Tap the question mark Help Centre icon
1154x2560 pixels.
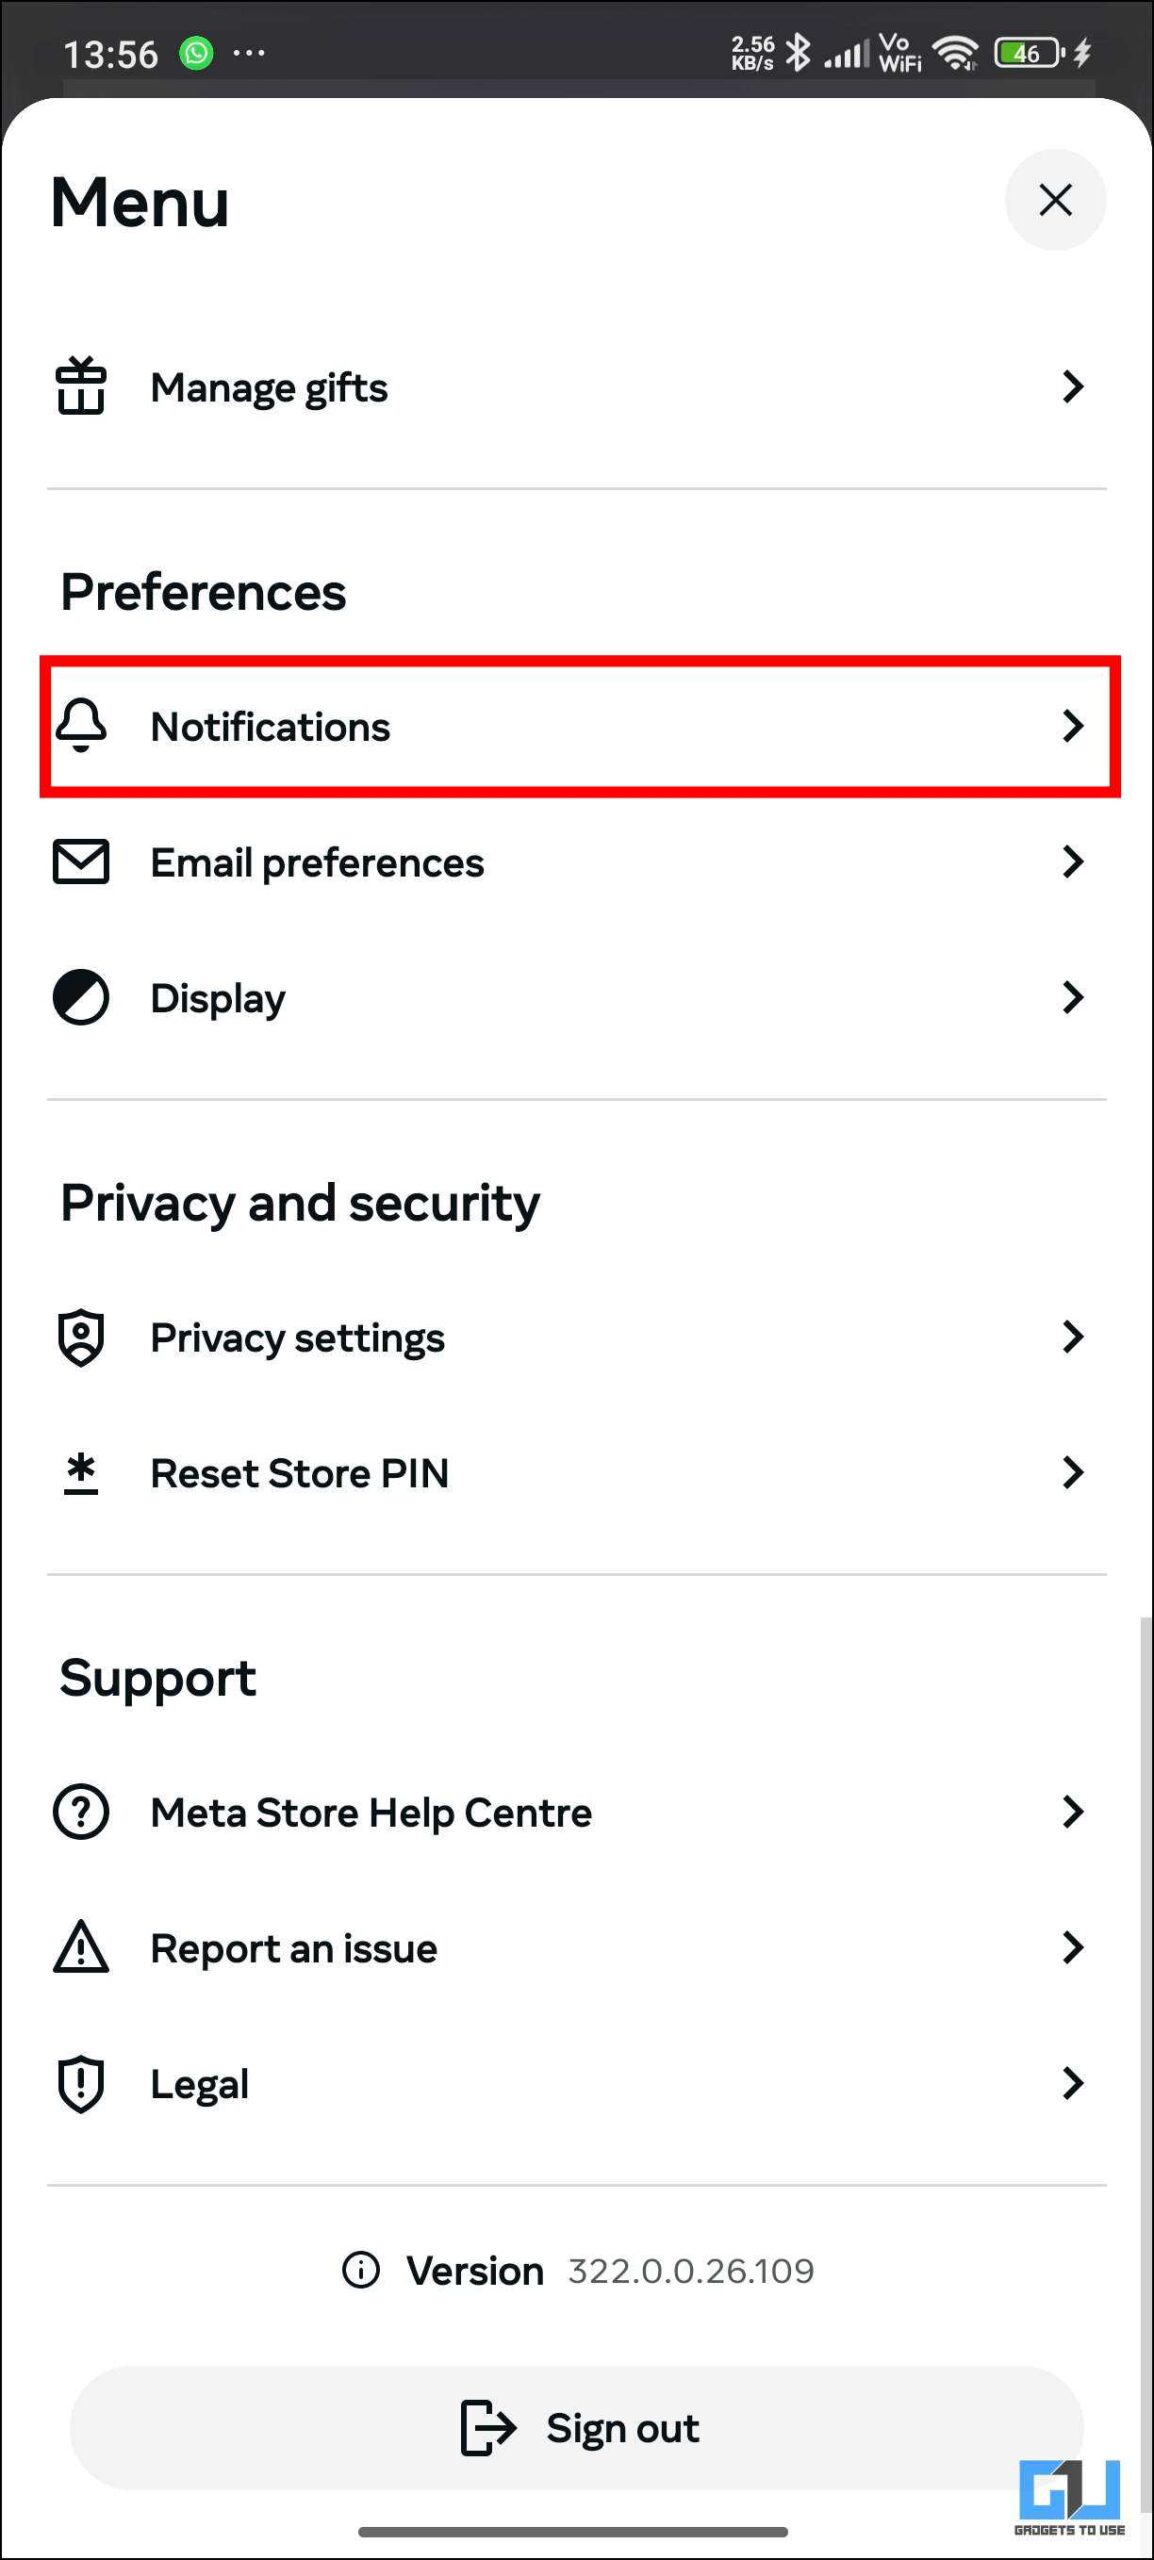point(81,1812)
